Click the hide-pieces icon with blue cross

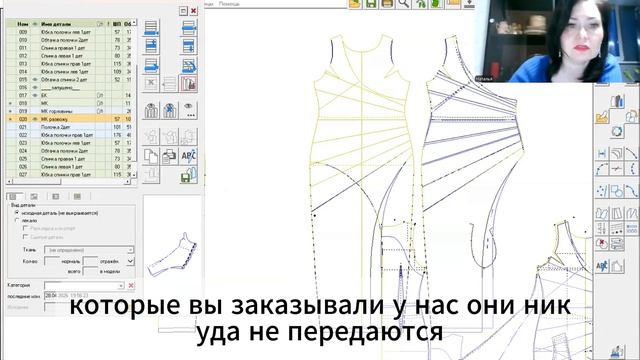tap(170, 111)
